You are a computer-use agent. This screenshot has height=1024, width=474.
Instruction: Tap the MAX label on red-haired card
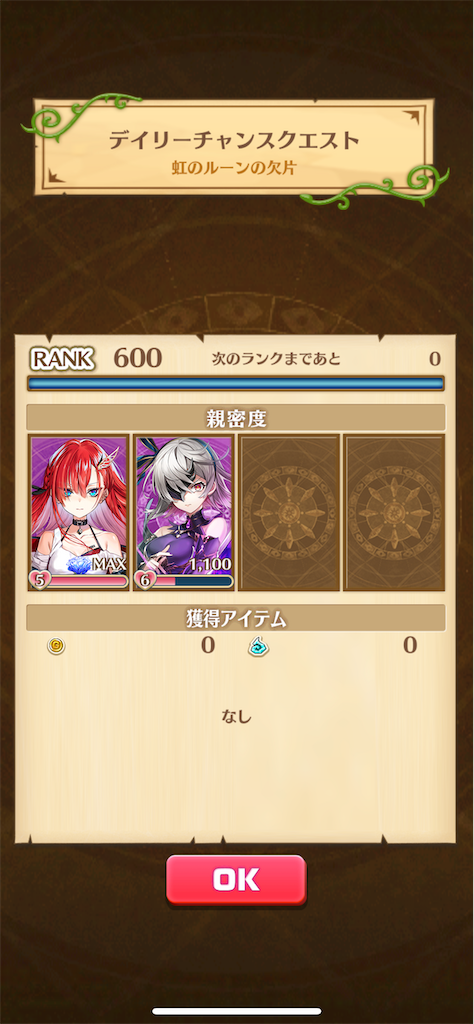108,564
